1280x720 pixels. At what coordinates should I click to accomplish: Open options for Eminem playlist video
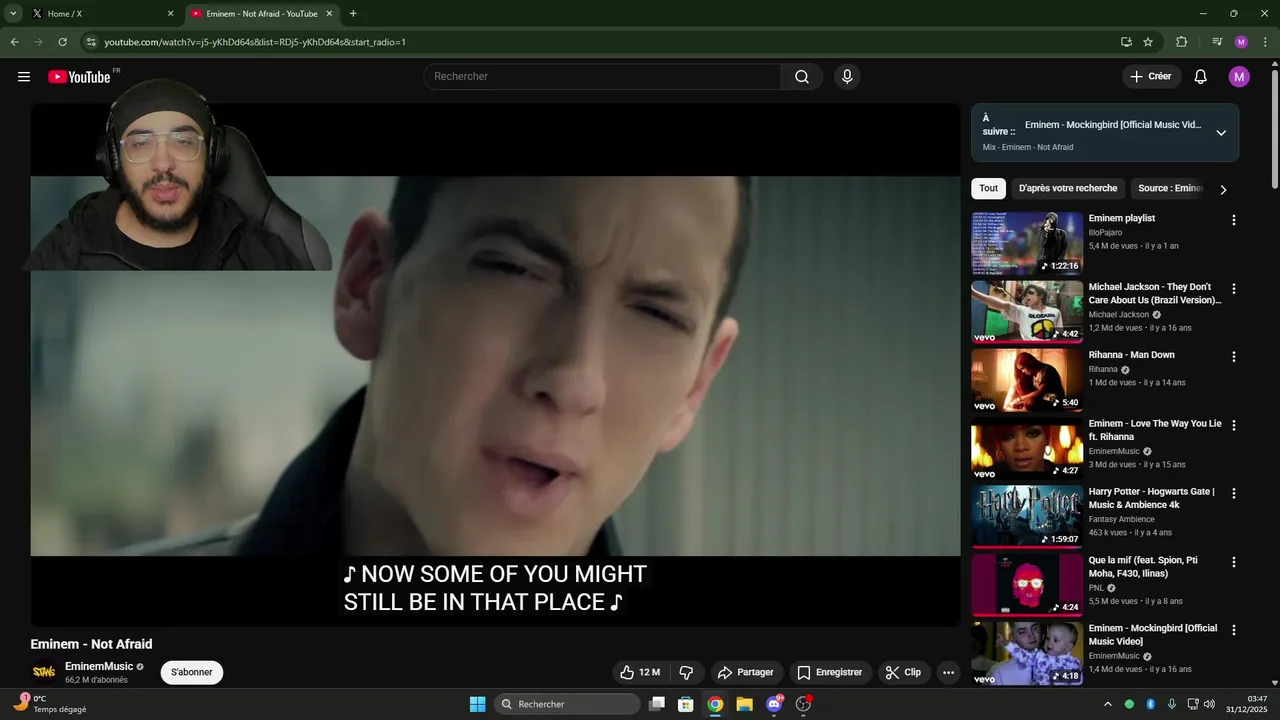click(x=1233, y=220)
